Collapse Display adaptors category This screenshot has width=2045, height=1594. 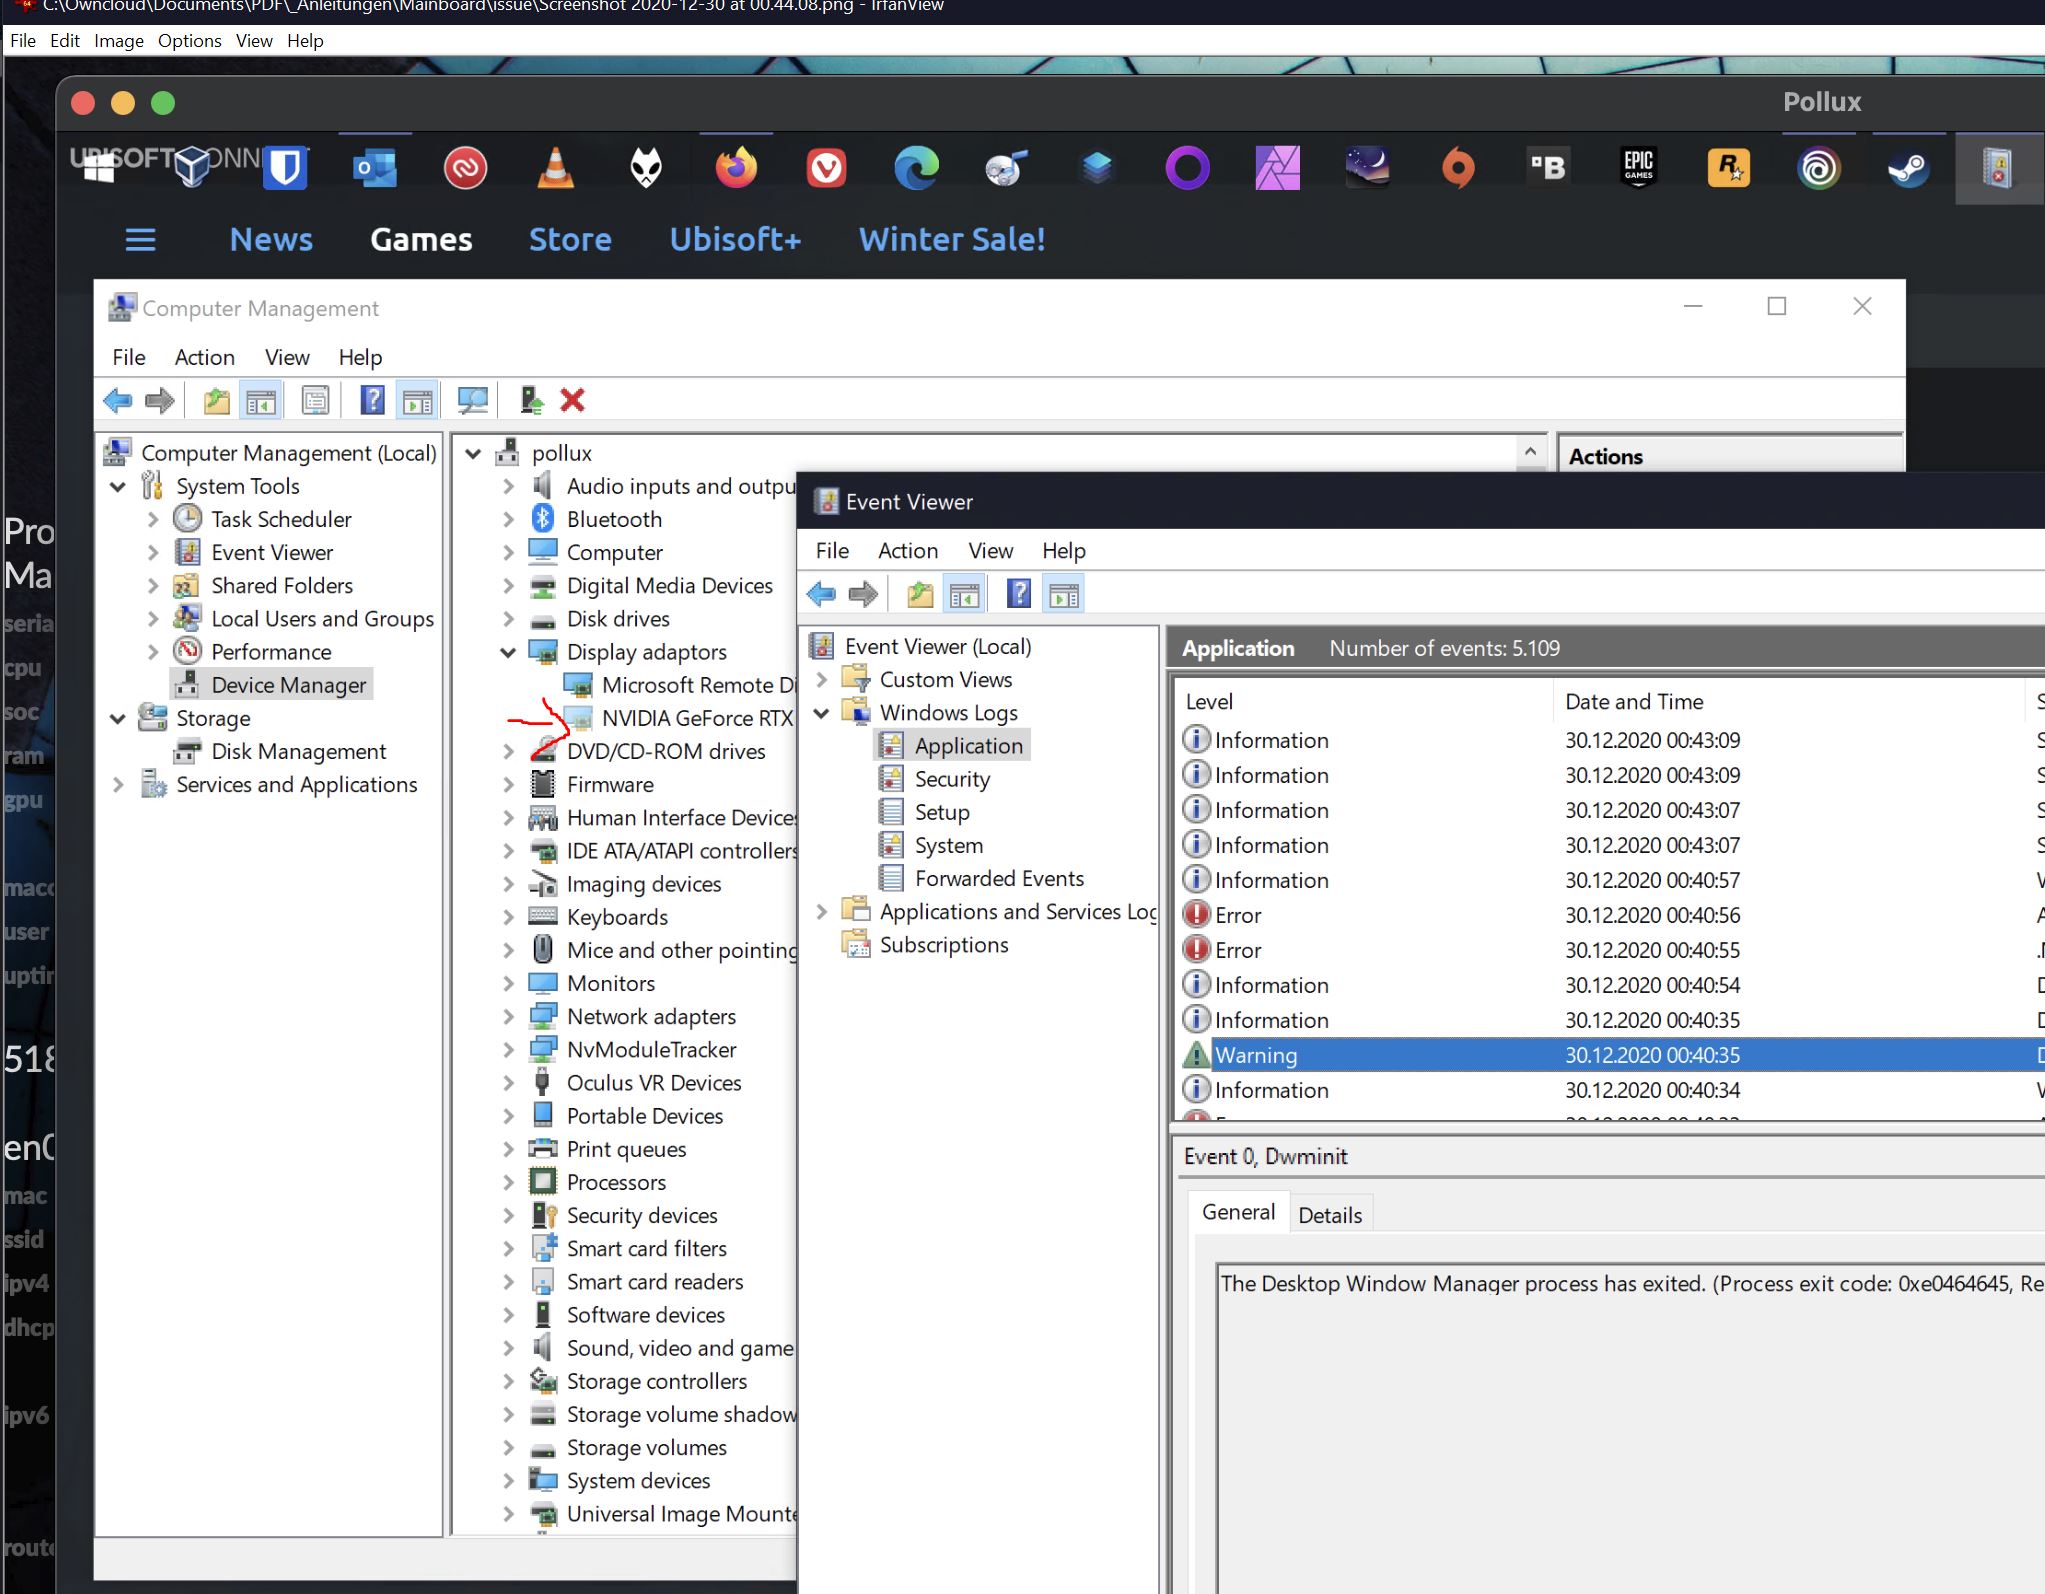coord(508,653)
